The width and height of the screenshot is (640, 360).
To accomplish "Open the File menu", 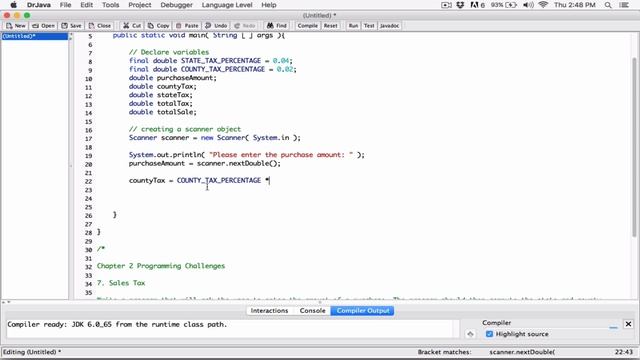I will tap(65, 5).
